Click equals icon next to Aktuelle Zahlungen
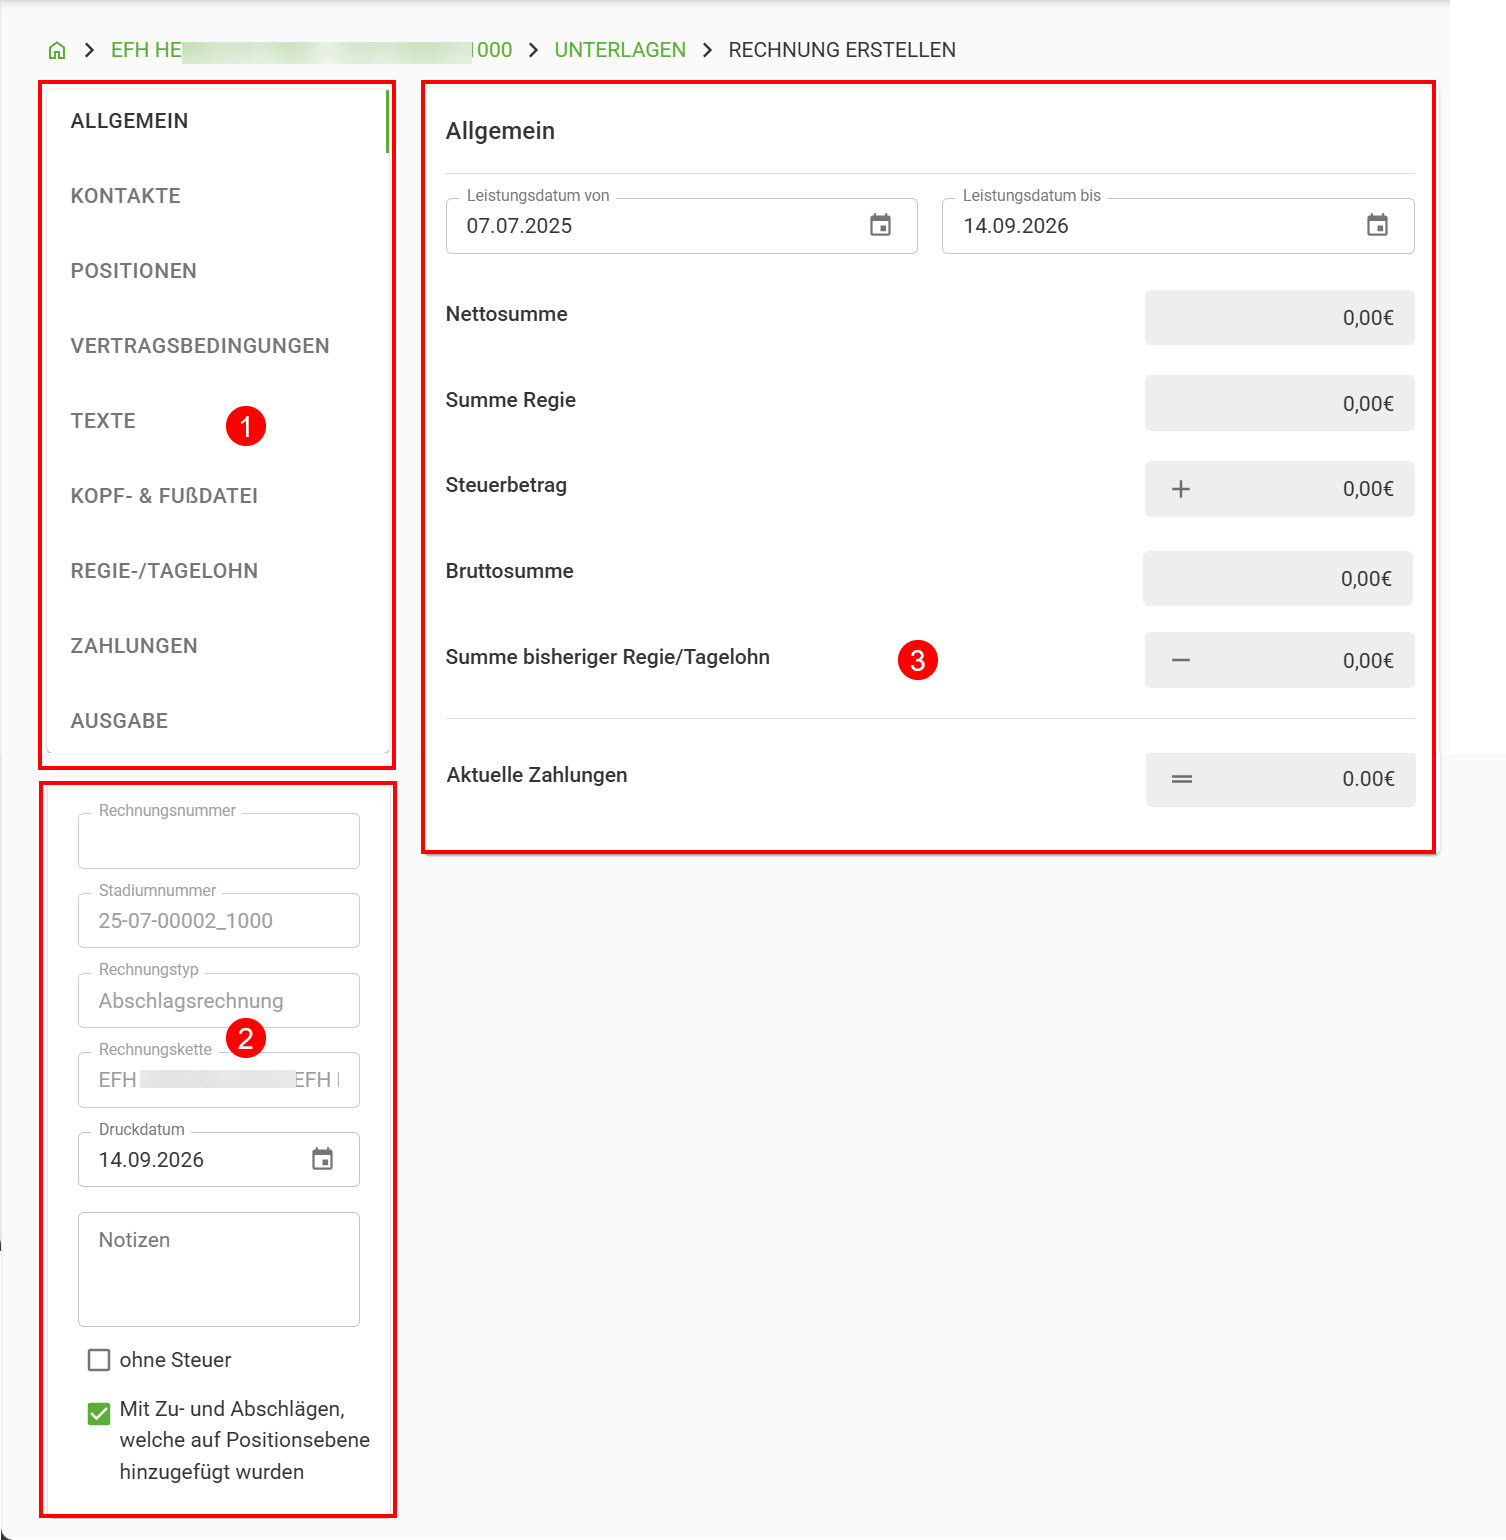This screenshot has height=1540, width=1506. tap(1182, 779)
